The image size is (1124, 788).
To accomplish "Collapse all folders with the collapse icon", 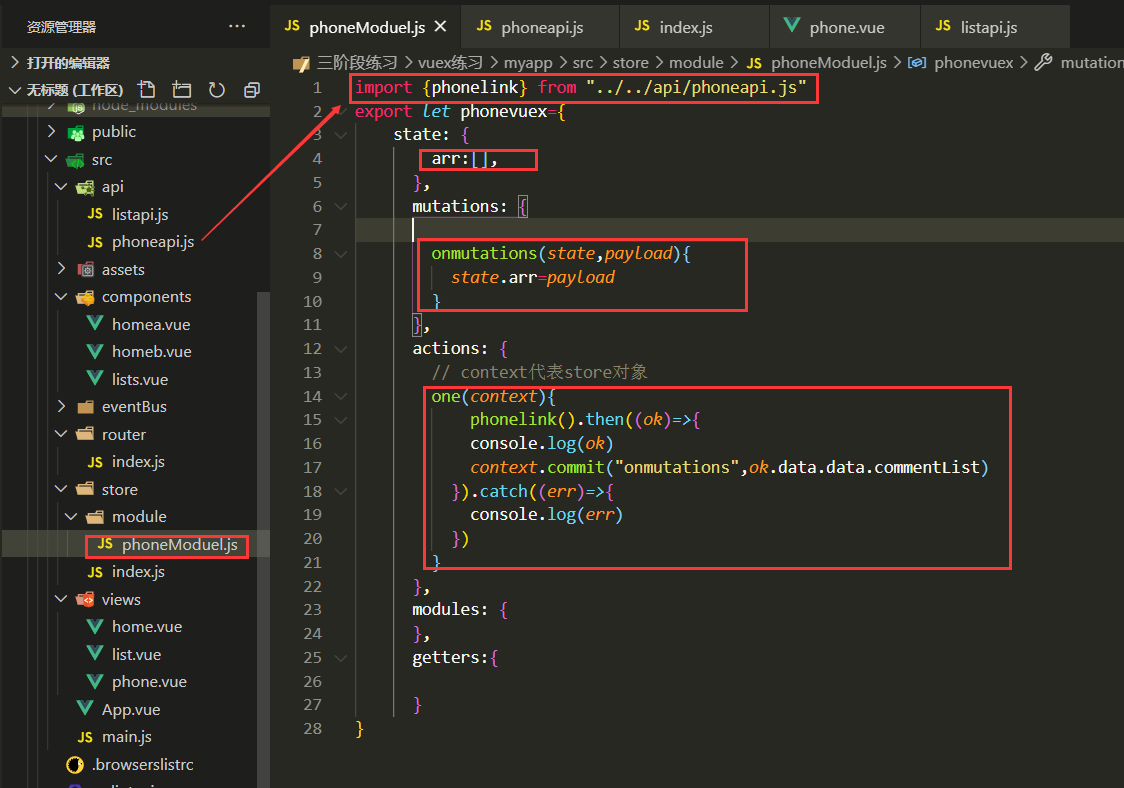I will tap(252, 90).
